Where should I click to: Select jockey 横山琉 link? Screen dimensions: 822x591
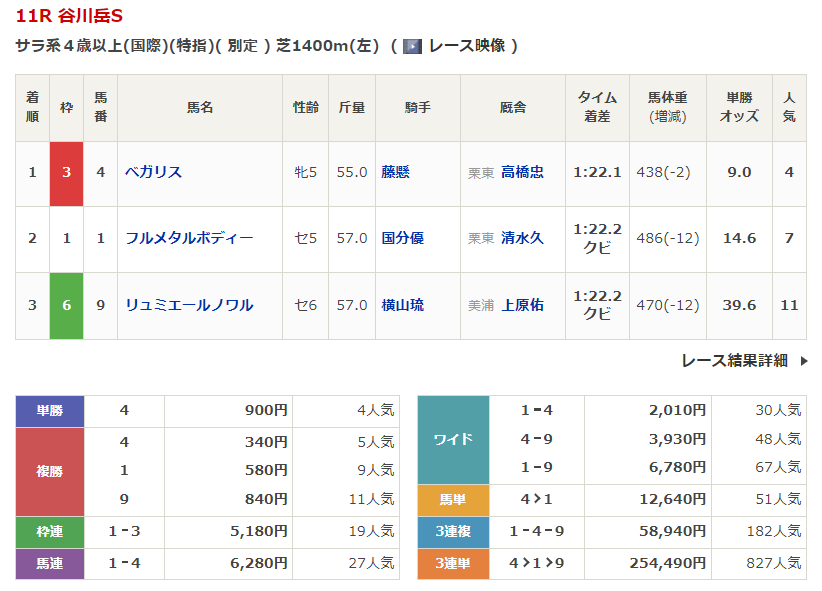coord(403,305)
